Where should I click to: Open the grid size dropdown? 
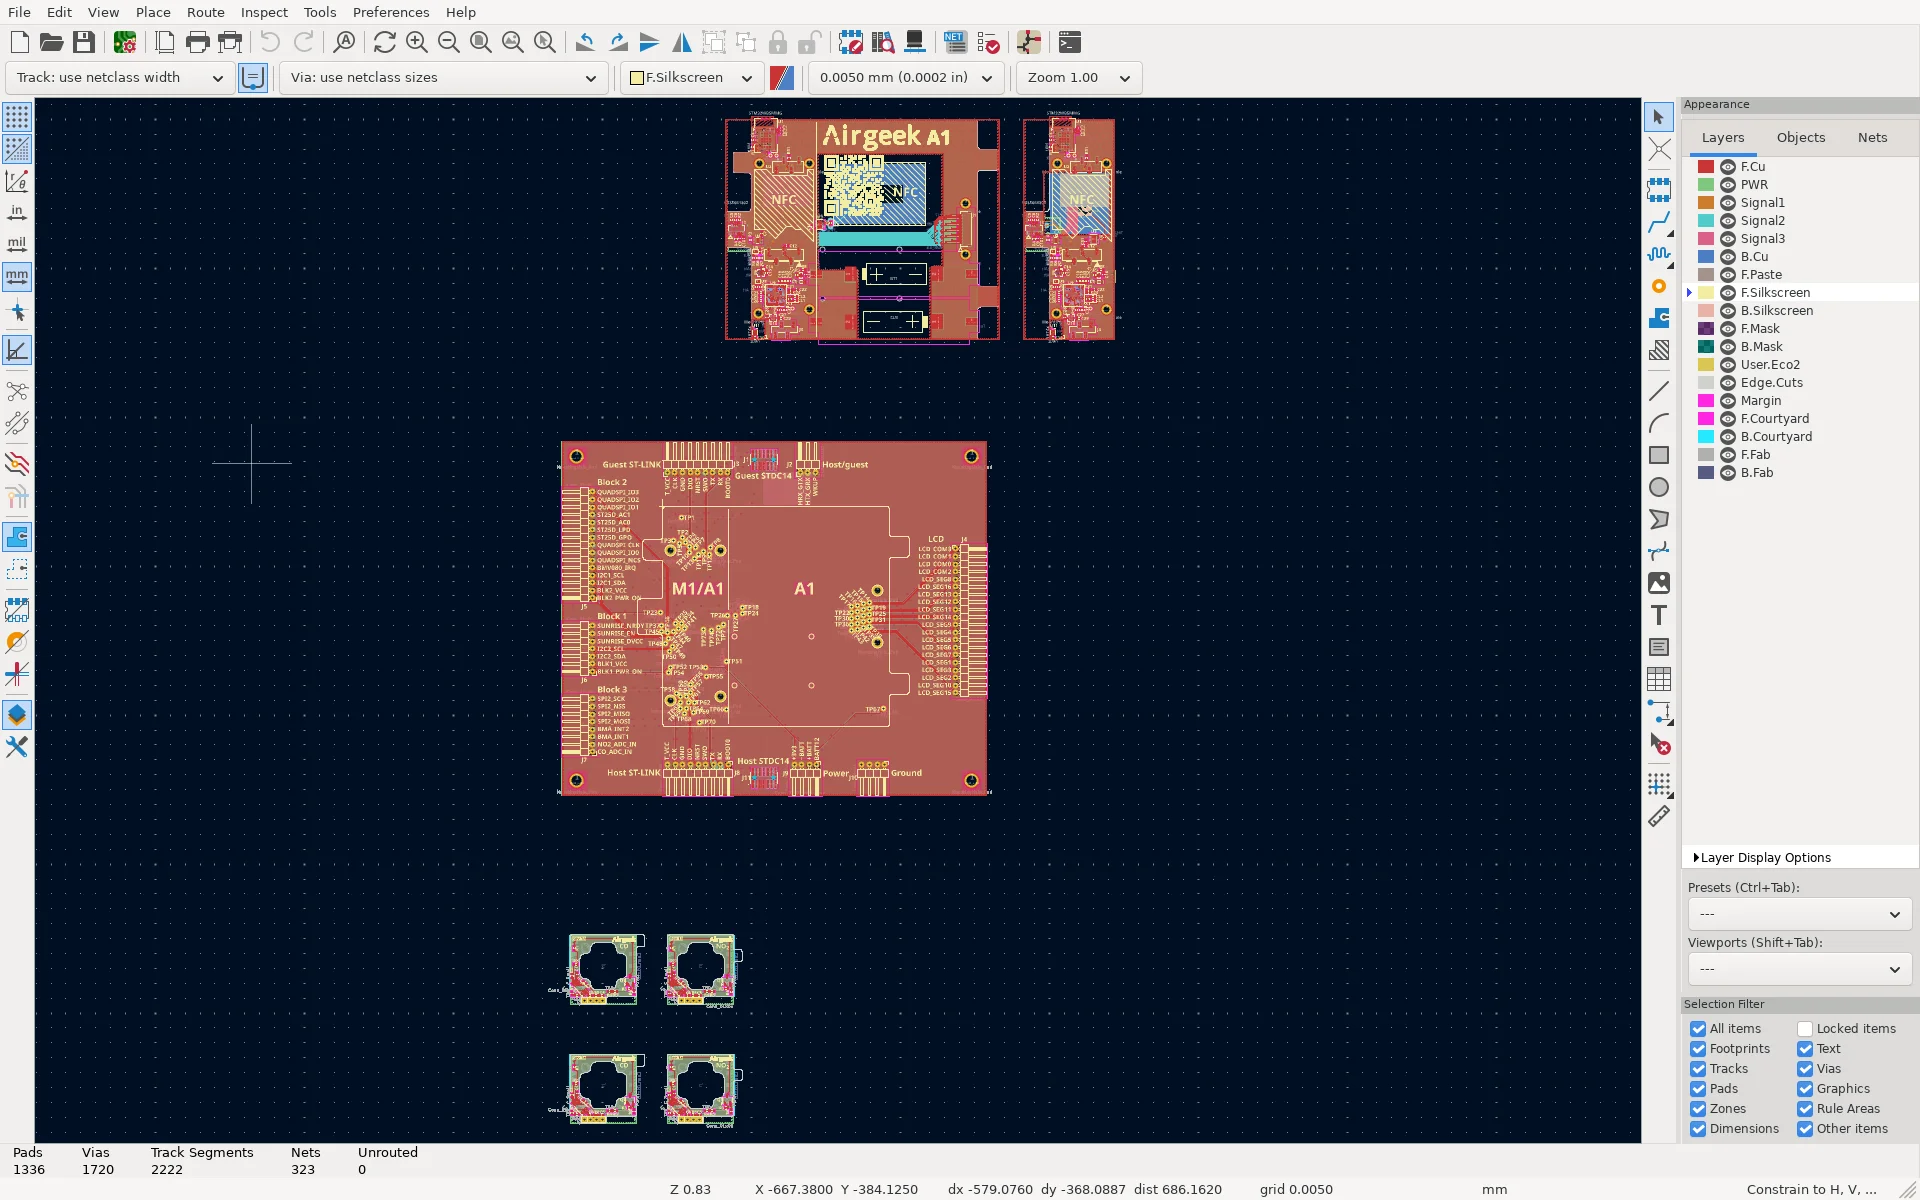pos(905,77)
